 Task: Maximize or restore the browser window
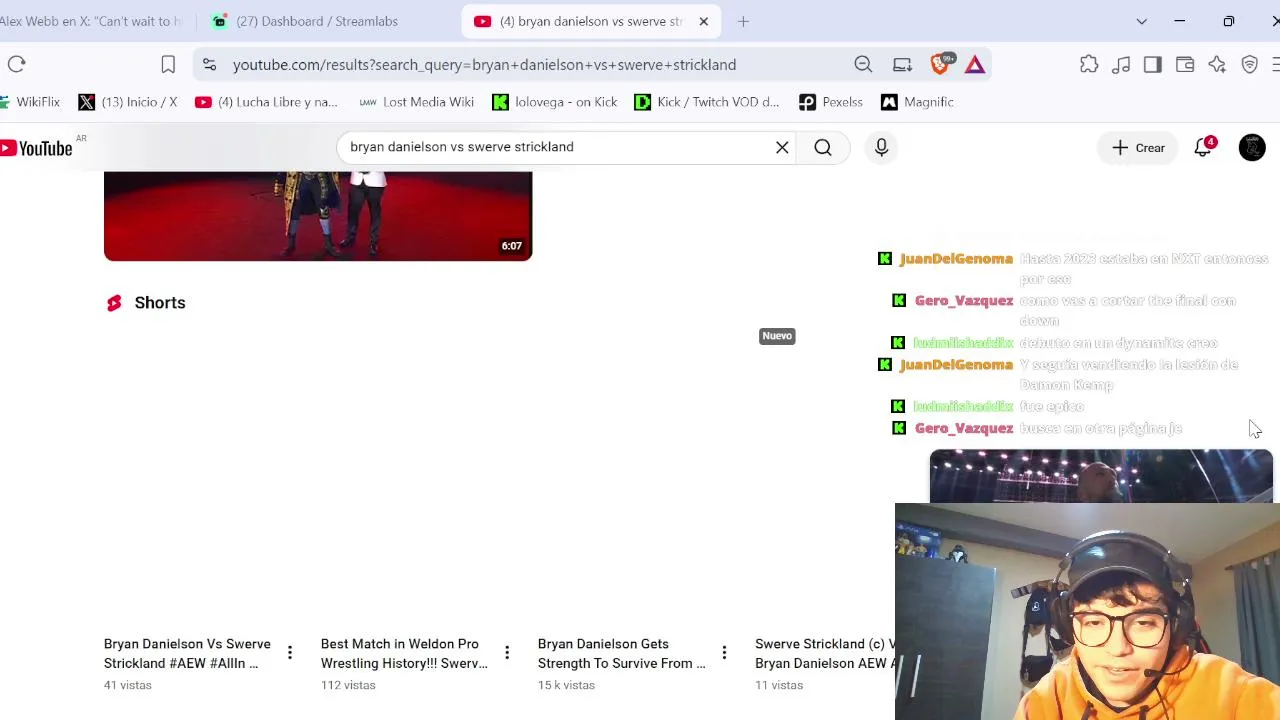(1228, 21)
